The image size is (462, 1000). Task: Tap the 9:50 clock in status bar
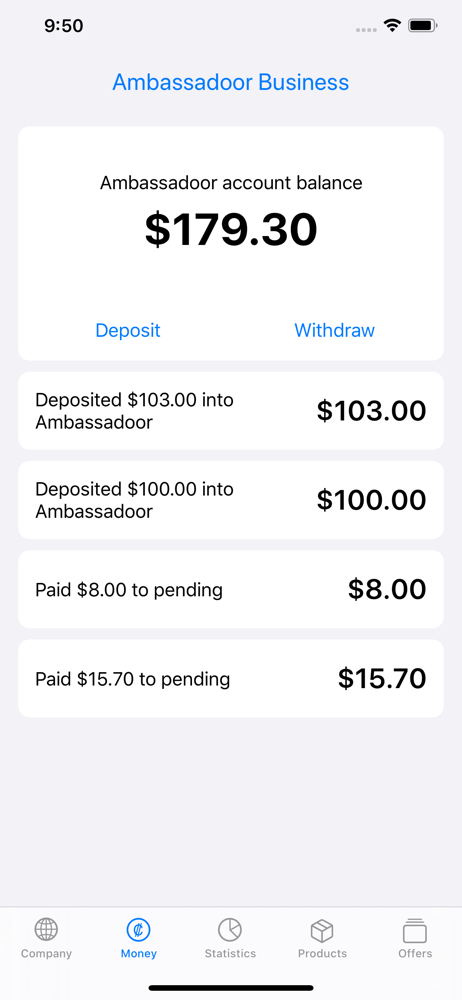click(x=64, y=26)
